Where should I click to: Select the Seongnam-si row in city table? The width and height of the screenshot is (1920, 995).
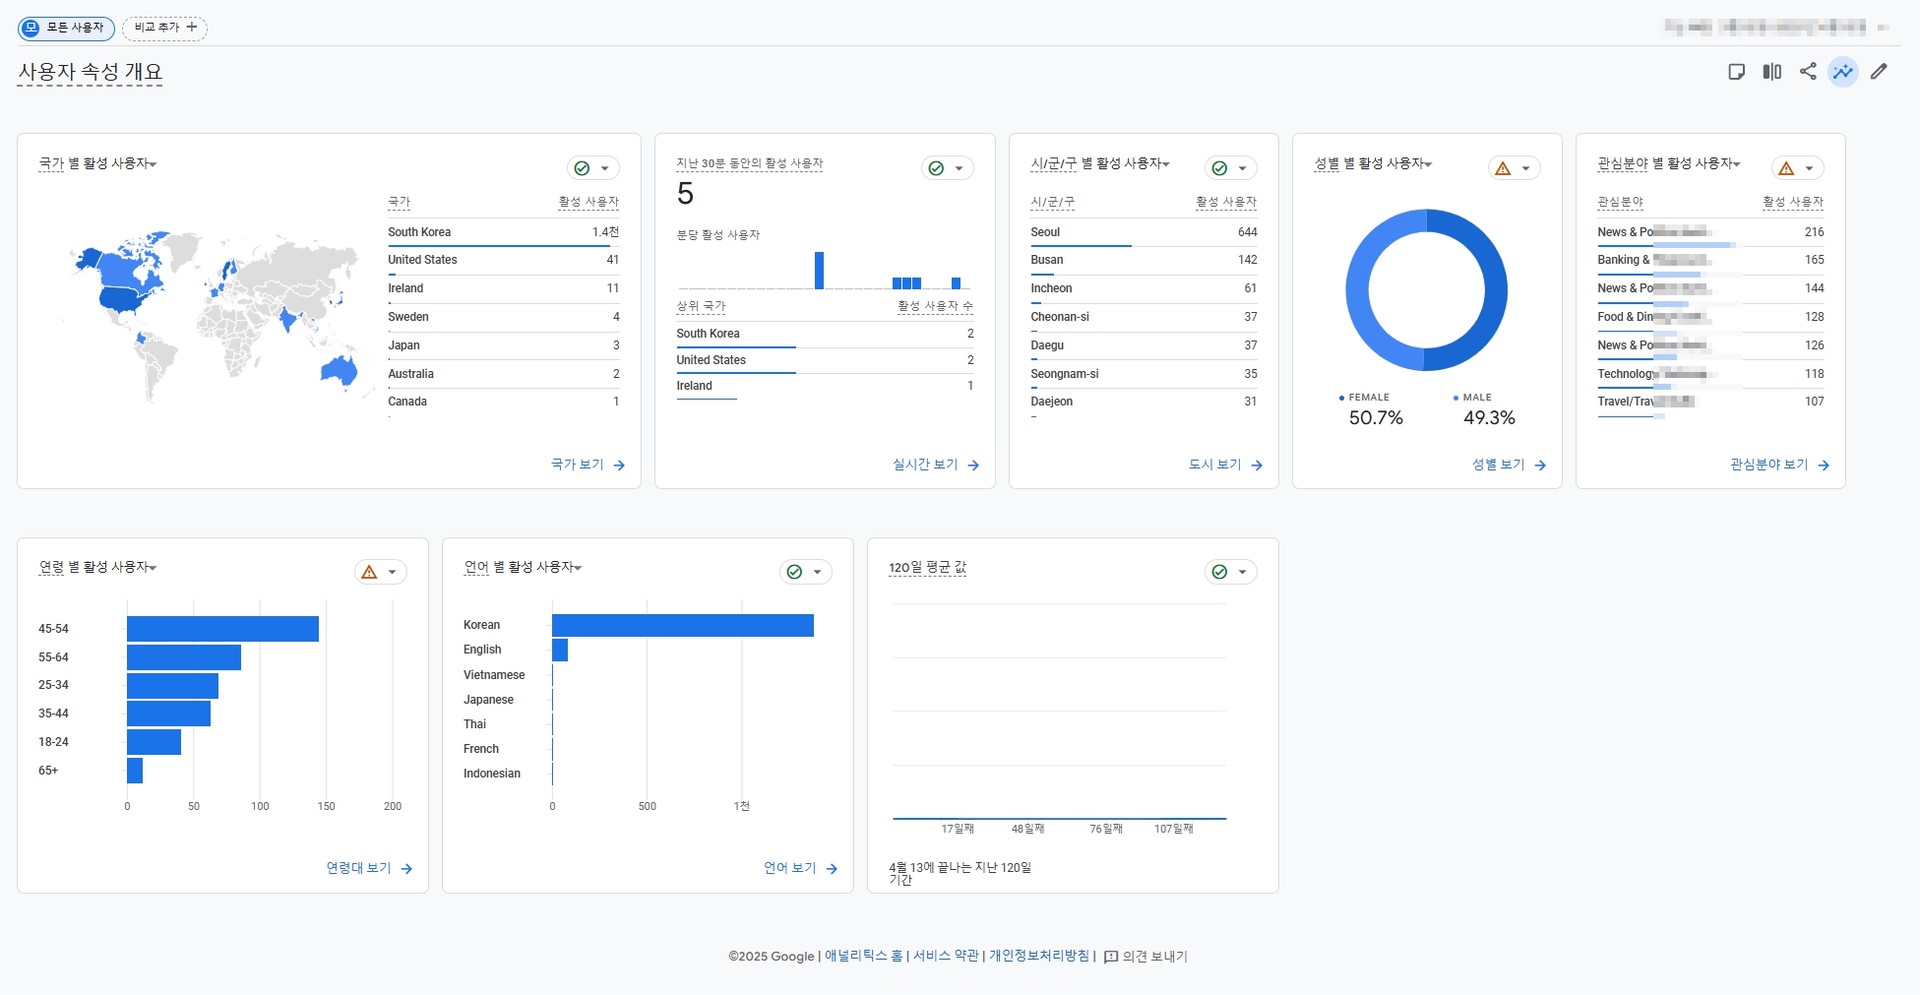tap(1144, 374)
